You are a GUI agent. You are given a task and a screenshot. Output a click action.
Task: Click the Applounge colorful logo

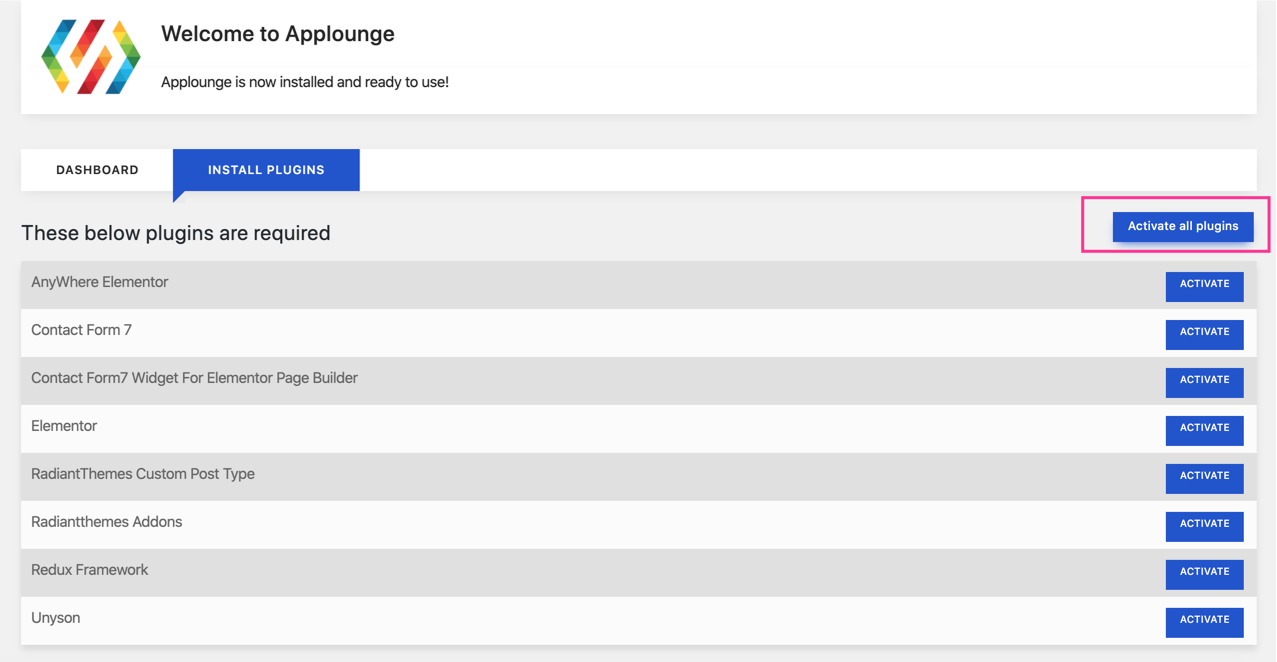91,57
